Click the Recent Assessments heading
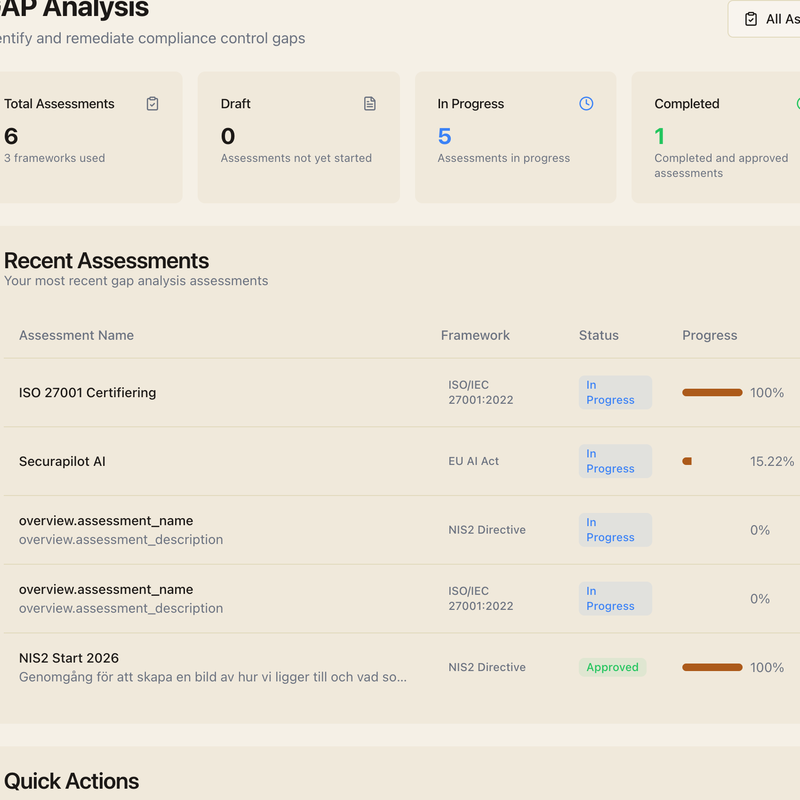This screenshot has width=800, height=800. point(106,261)
